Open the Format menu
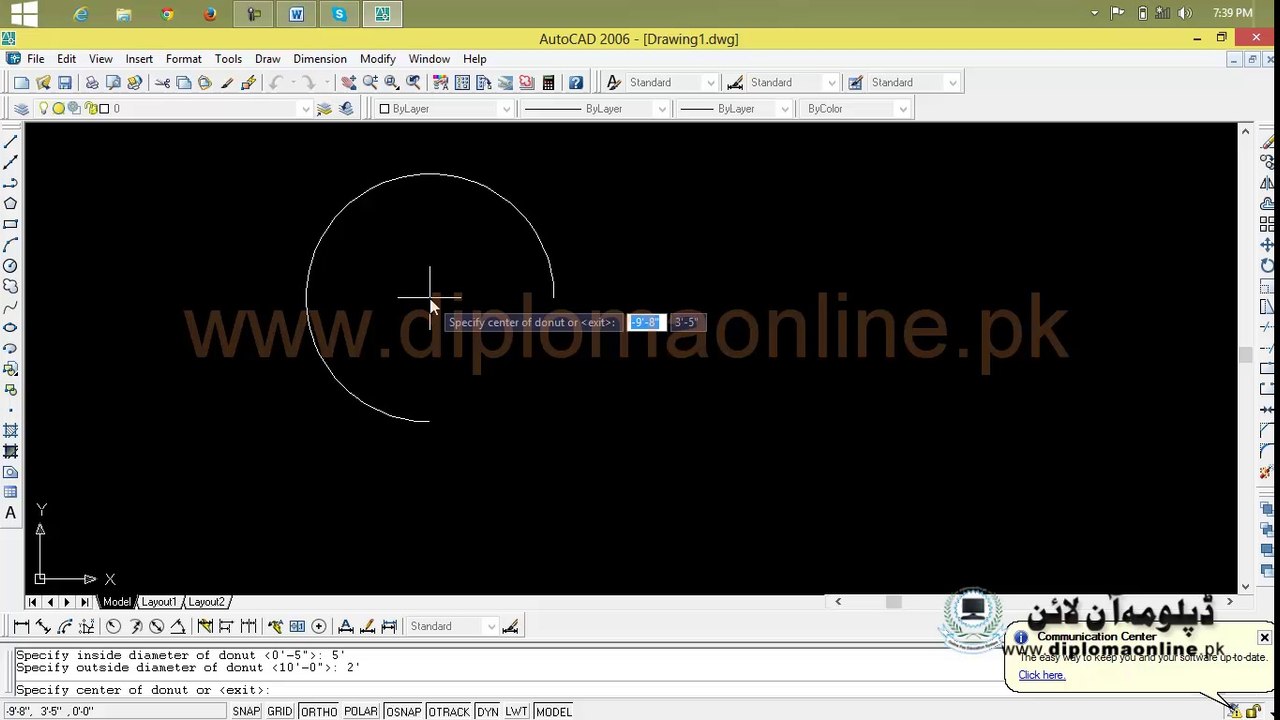1280x720 pixels. point(183,59)
